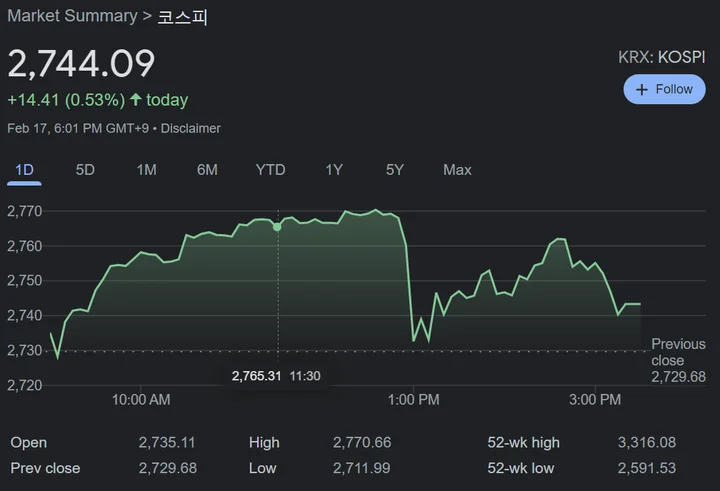Click the 52-wk high value

(647, 442)
